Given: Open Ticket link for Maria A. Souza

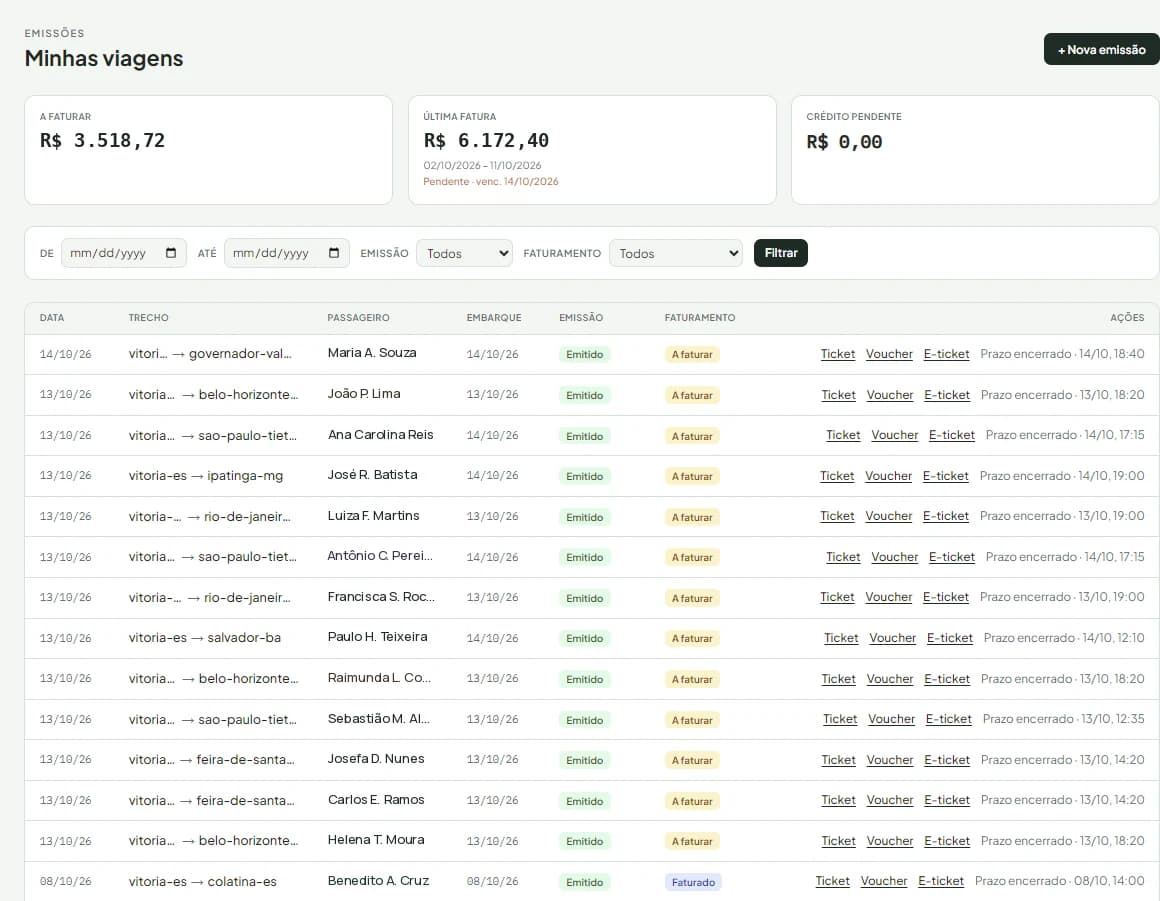Looking at the screenshot, I should coord(837,354).
